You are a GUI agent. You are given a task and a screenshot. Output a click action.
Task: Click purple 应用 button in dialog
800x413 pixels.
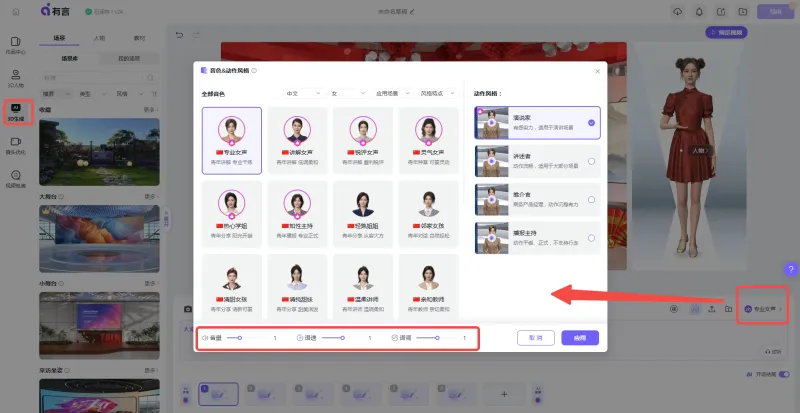tap(580, 338)
